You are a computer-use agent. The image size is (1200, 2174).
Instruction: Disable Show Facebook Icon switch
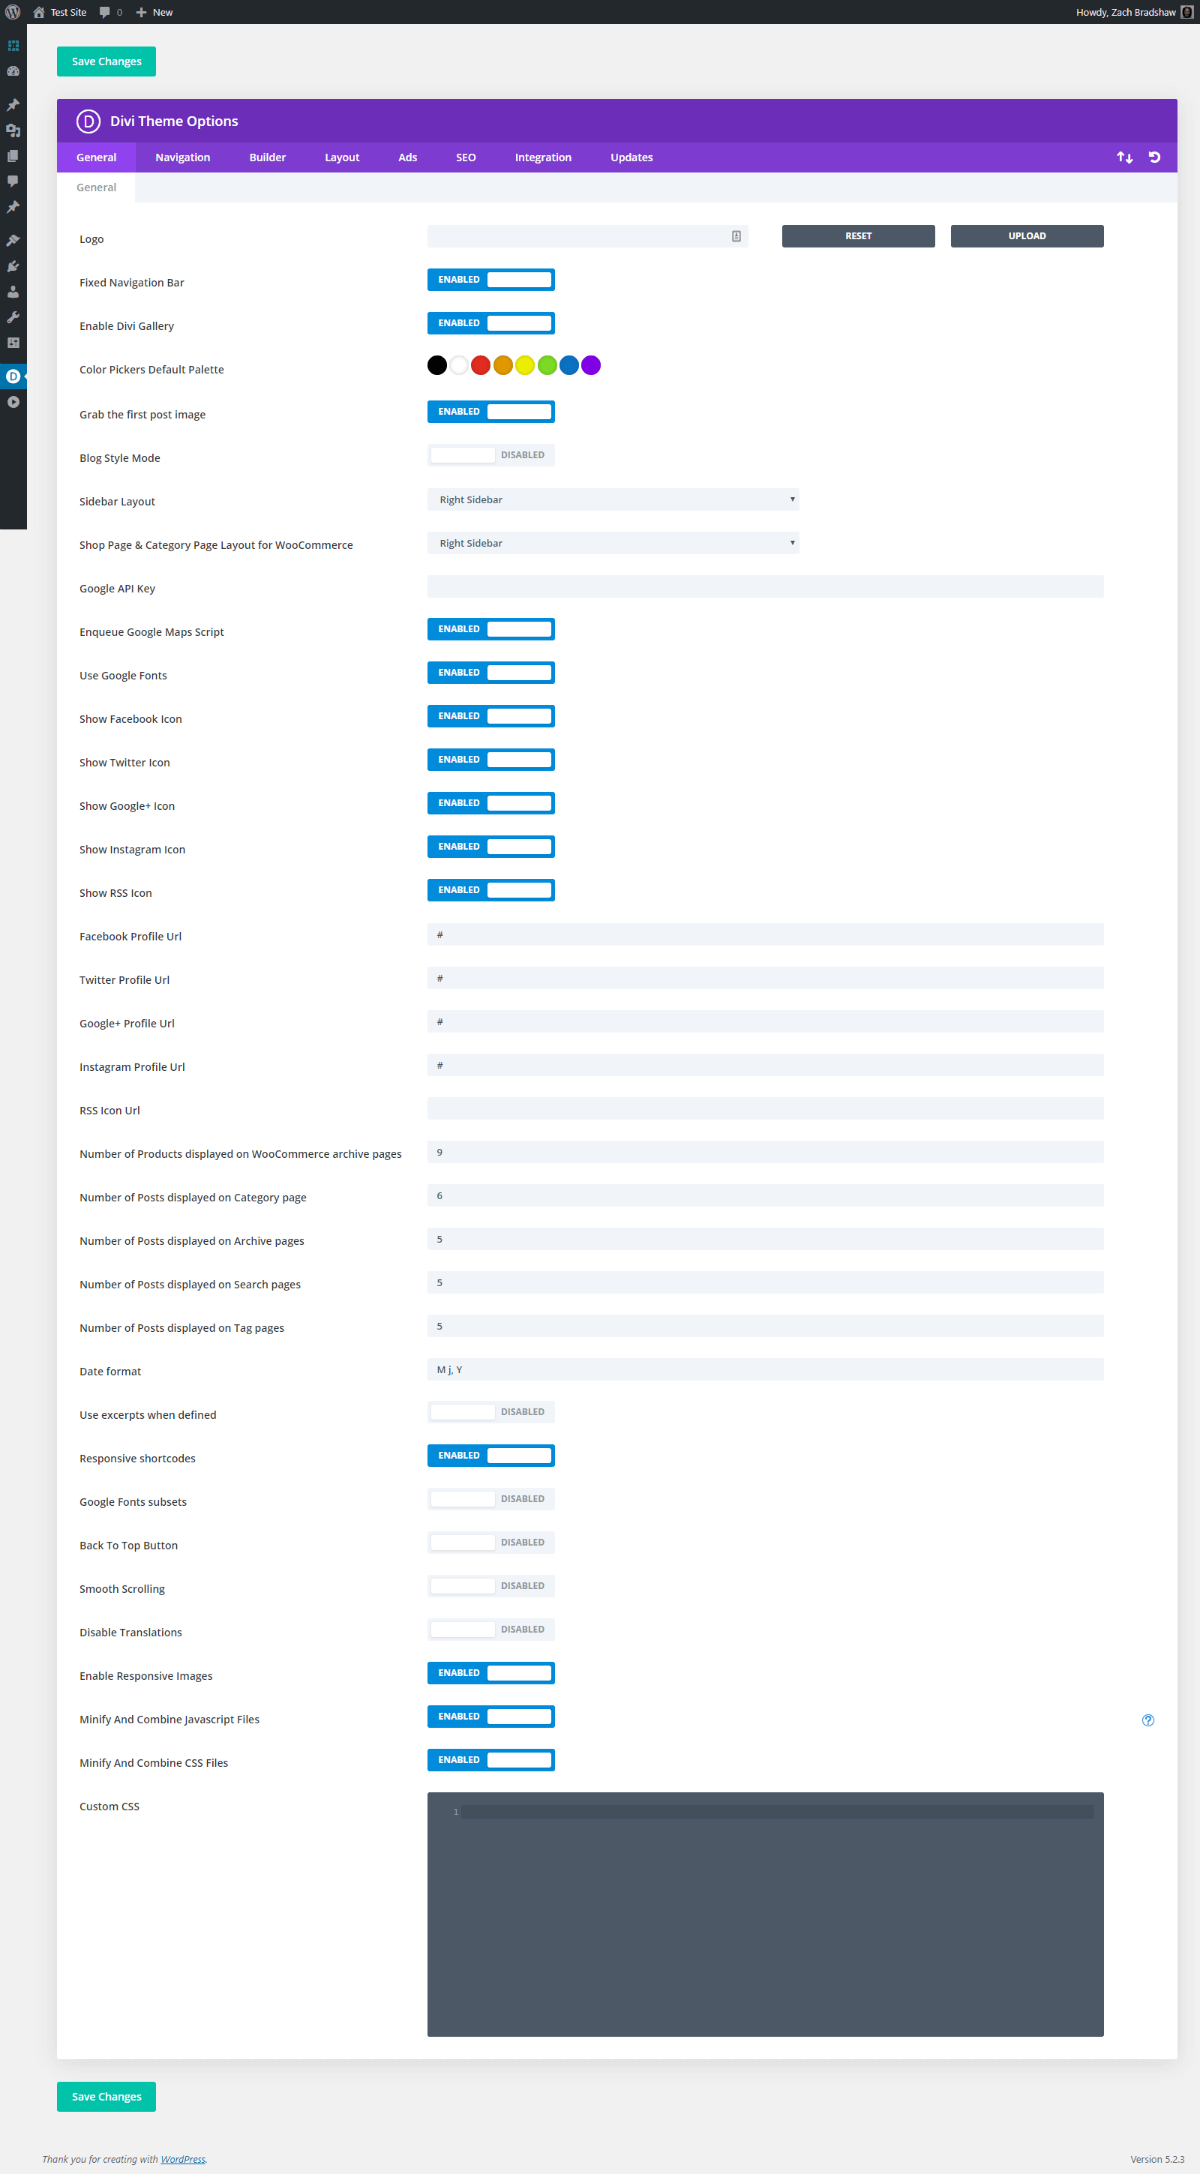point(491,716)
